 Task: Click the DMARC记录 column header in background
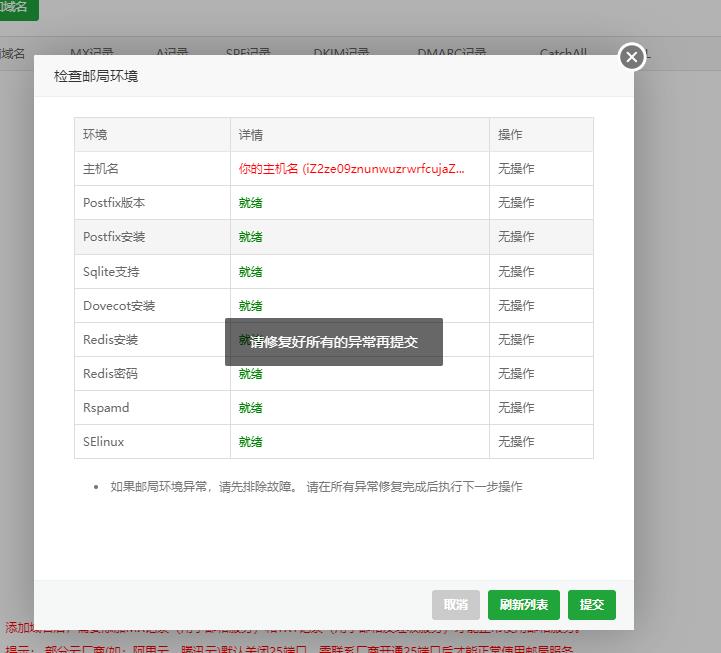[452, 52]
